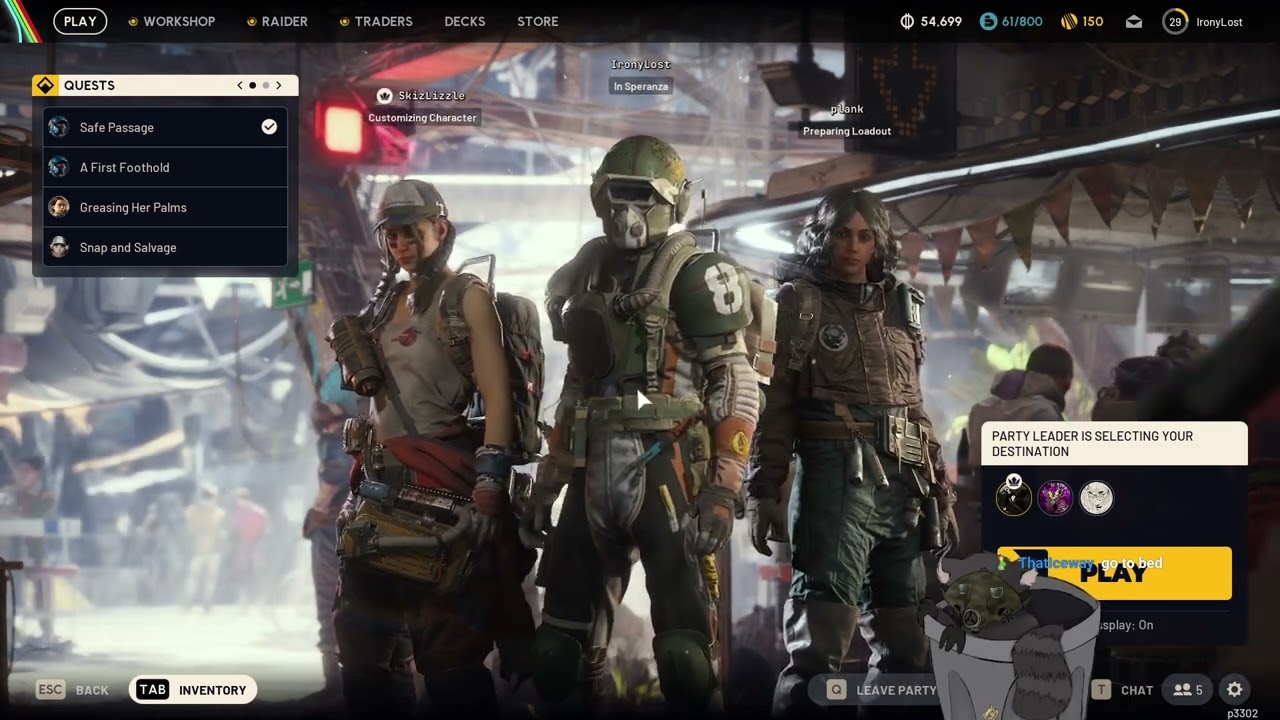Click the purple party member avatar
Image resolution: width=1280 pixels, height=720 pixels.
1055,497
